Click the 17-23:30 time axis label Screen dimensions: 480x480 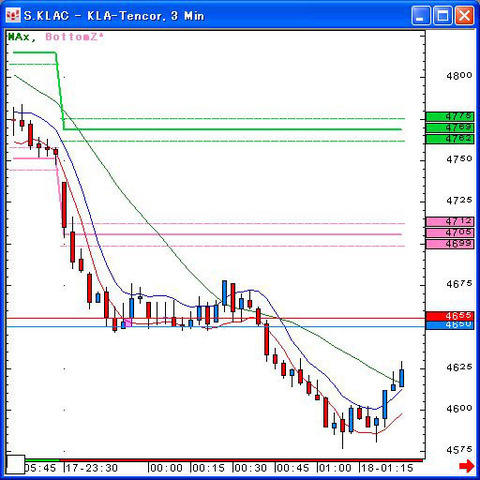point(92,468)
